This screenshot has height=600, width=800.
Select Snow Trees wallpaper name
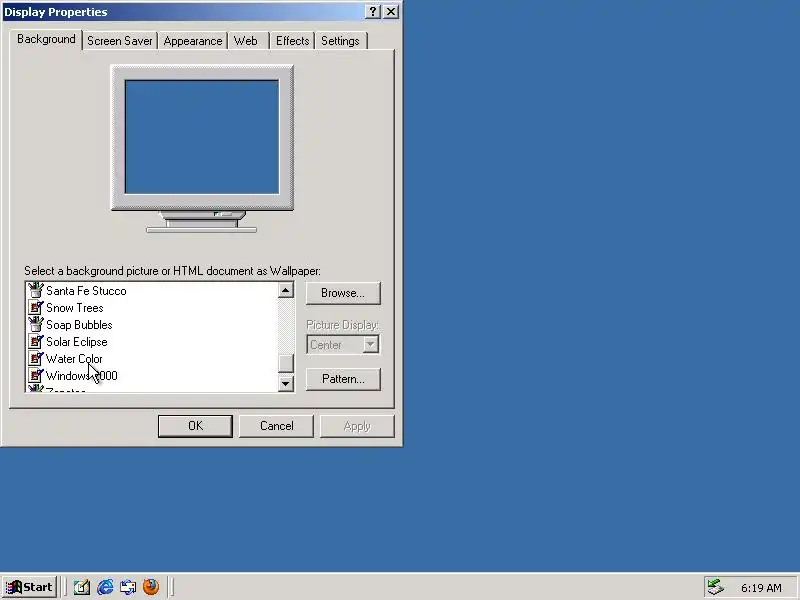(74, 308)
